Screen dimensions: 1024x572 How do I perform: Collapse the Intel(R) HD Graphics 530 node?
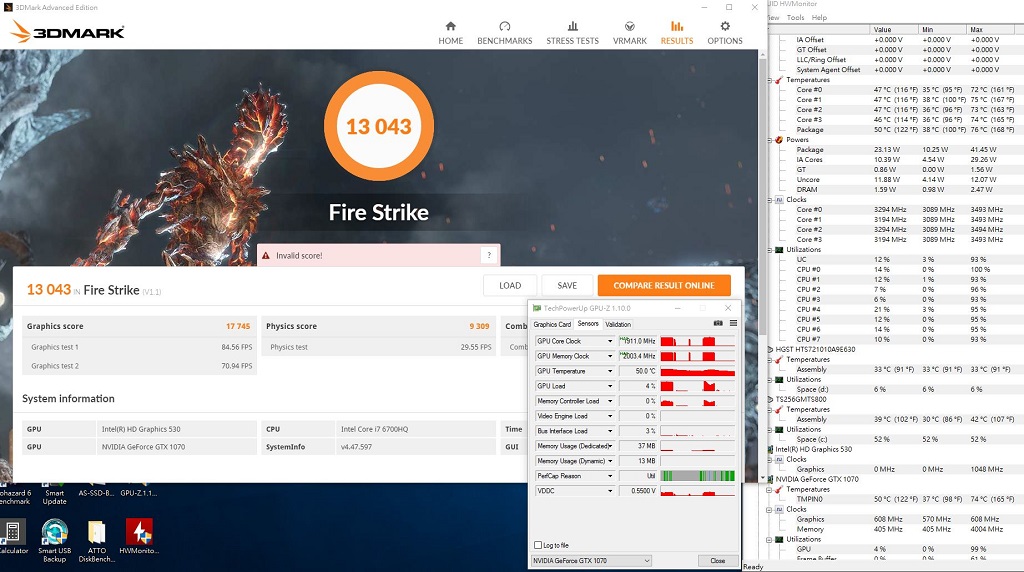coord(770,449)
